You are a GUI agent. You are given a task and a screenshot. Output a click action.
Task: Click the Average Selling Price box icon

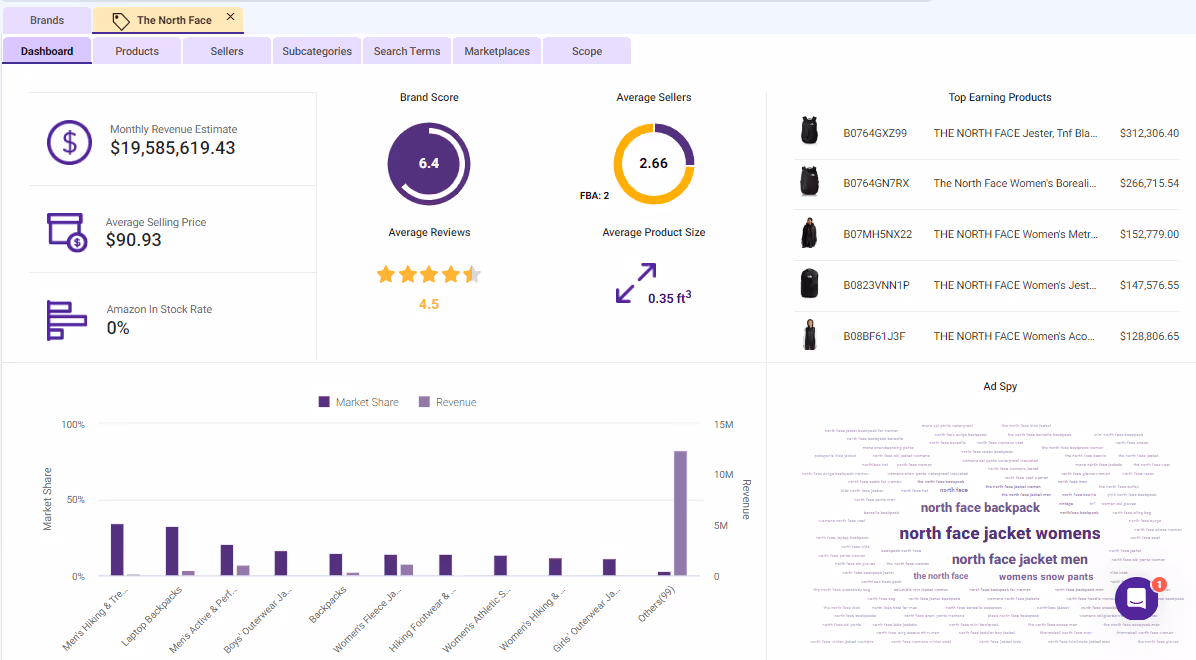pyautogui.click(x=67, y=232)
